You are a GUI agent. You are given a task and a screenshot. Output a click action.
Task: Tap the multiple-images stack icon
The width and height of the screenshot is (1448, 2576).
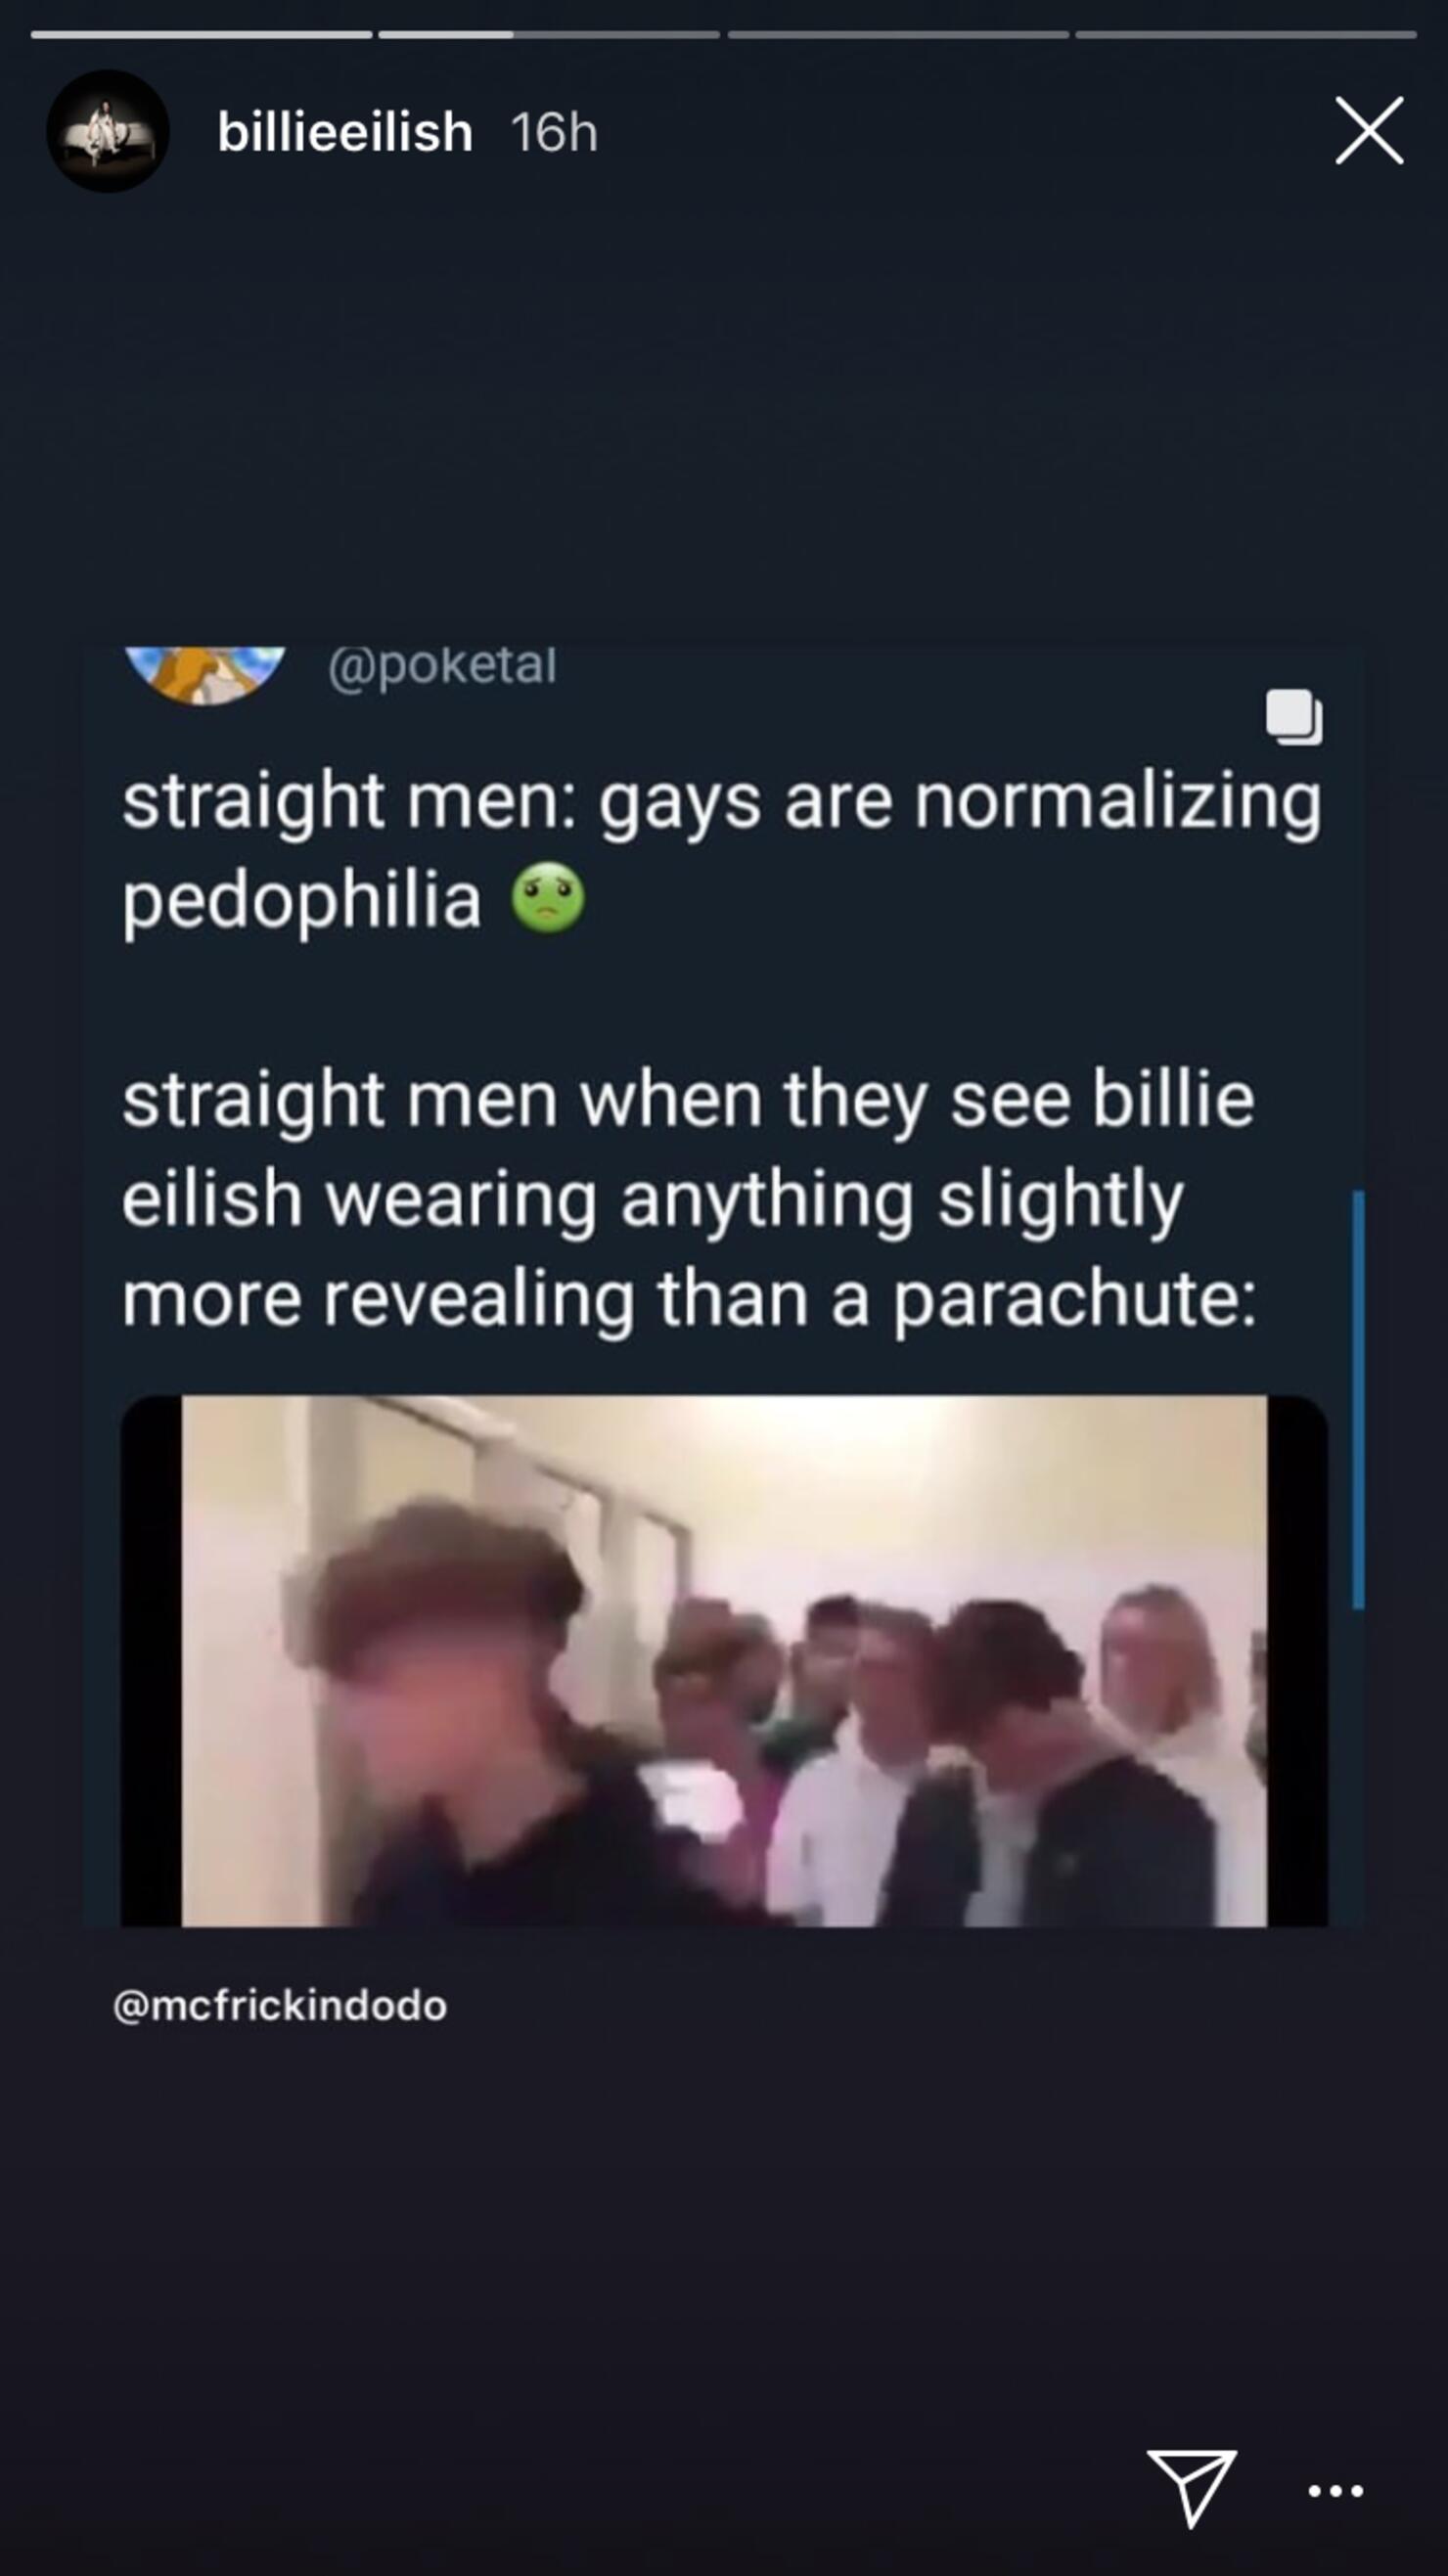pyautogui.click(x=1294, y=717)
